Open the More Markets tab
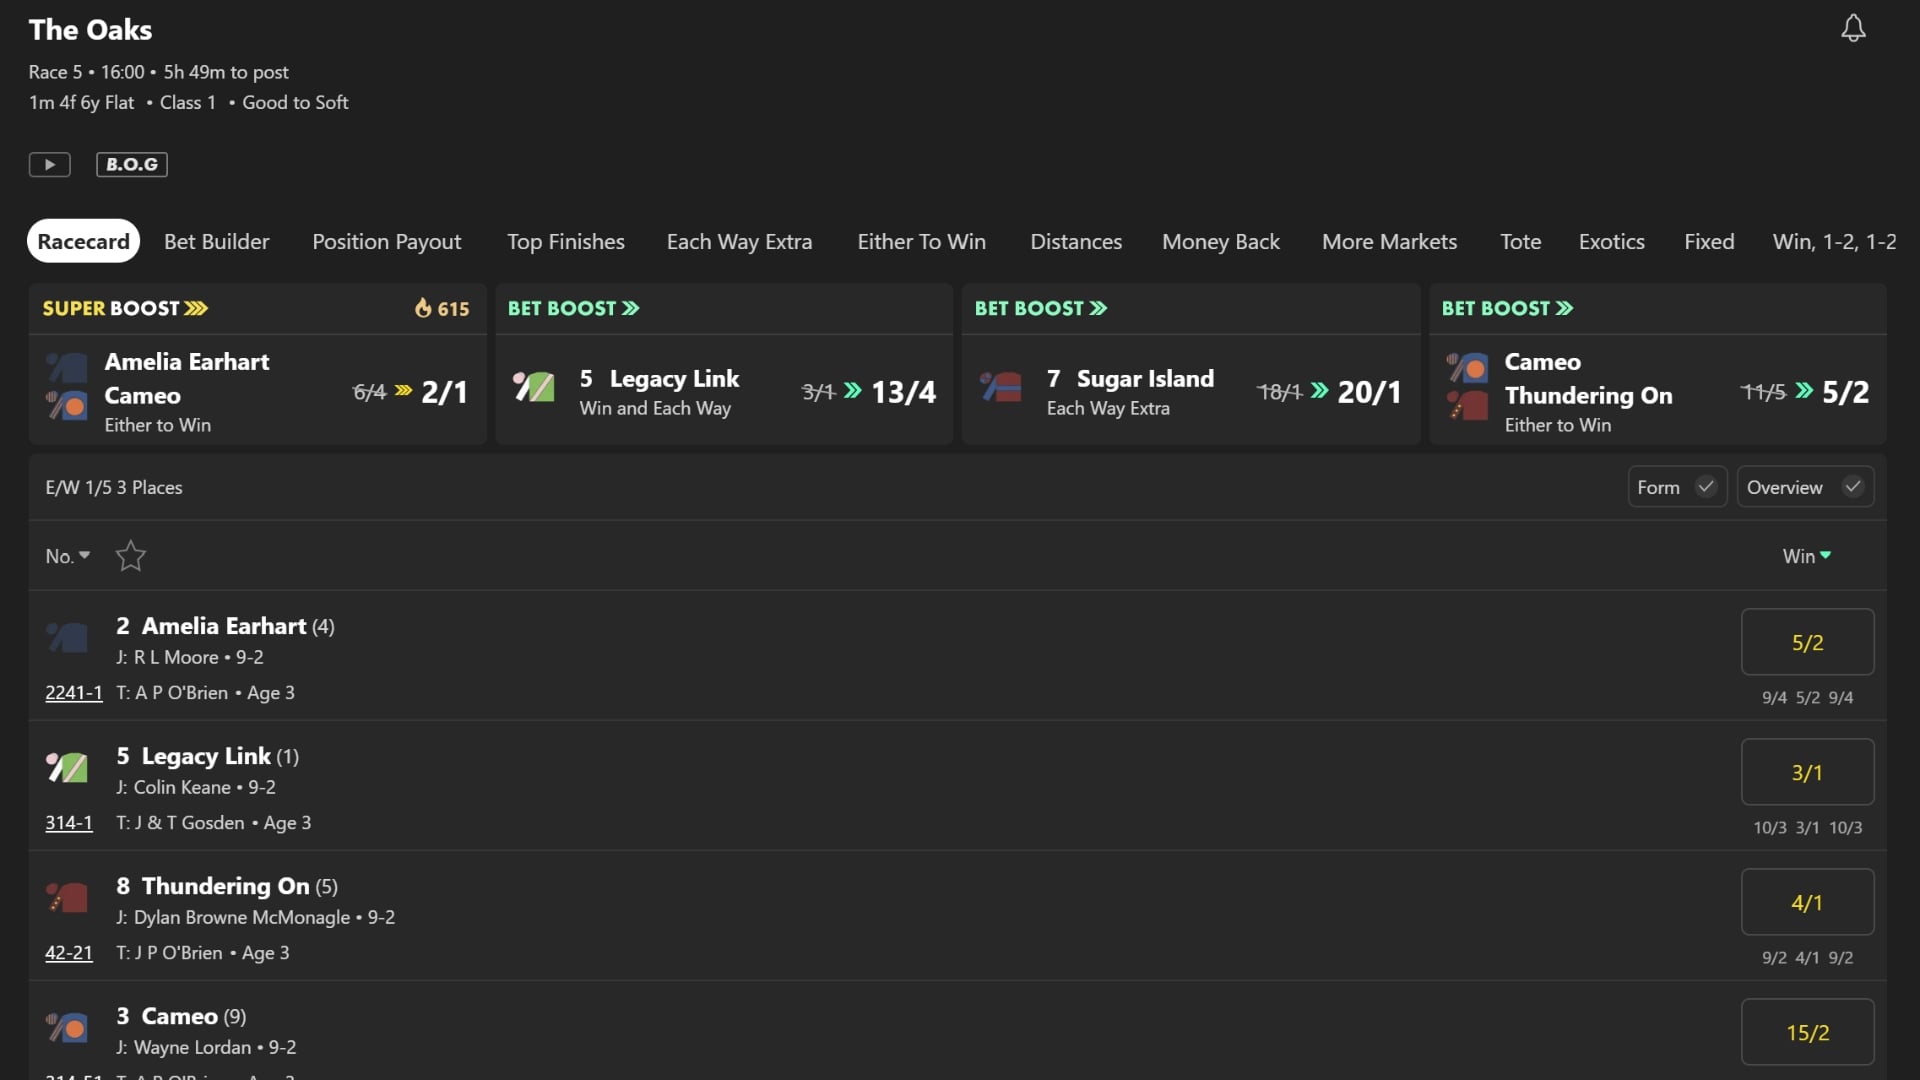The height and width of the screenshot is (1080, 1920). 1390,241
